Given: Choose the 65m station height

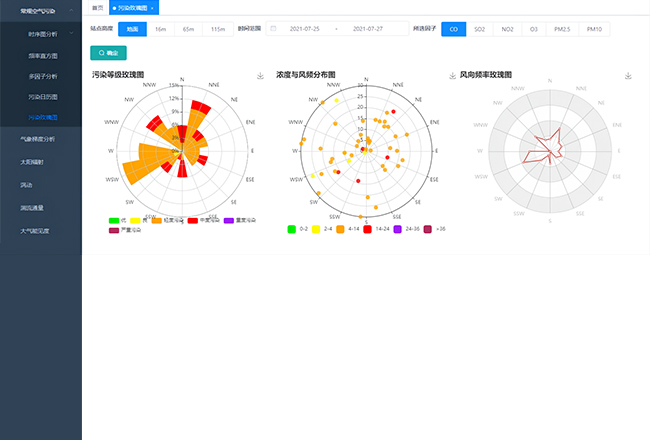Looking at the screenshot, I should [189, 29].
